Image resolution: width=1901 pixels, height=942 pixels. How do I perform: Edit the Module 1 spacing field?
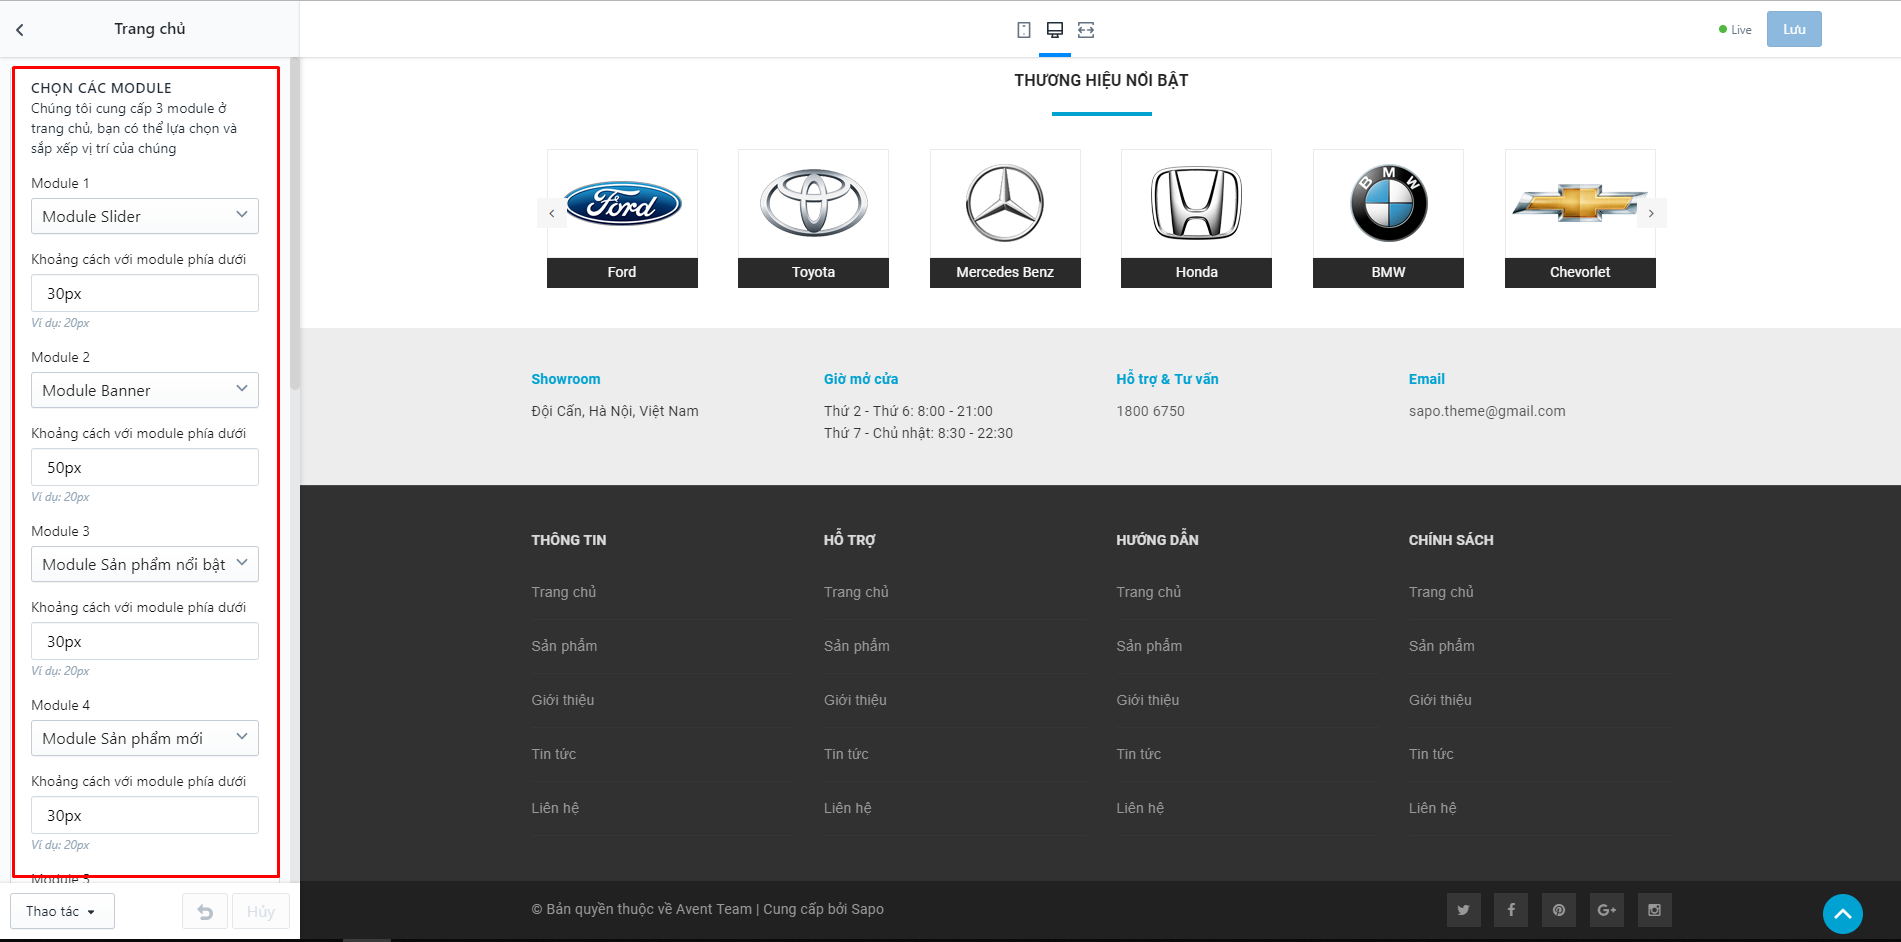point(145,293)
